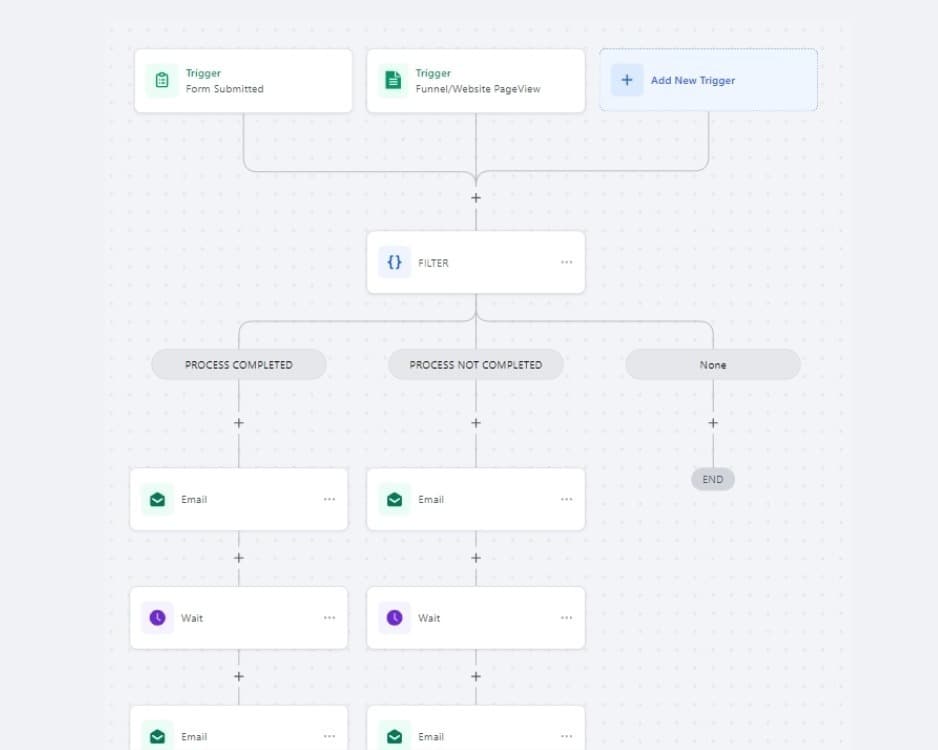Add step between Email and Wait in PROCESS COMPLETED
Image resolution: width=938 pixels, height=750 pixels.
click(239, 558)
